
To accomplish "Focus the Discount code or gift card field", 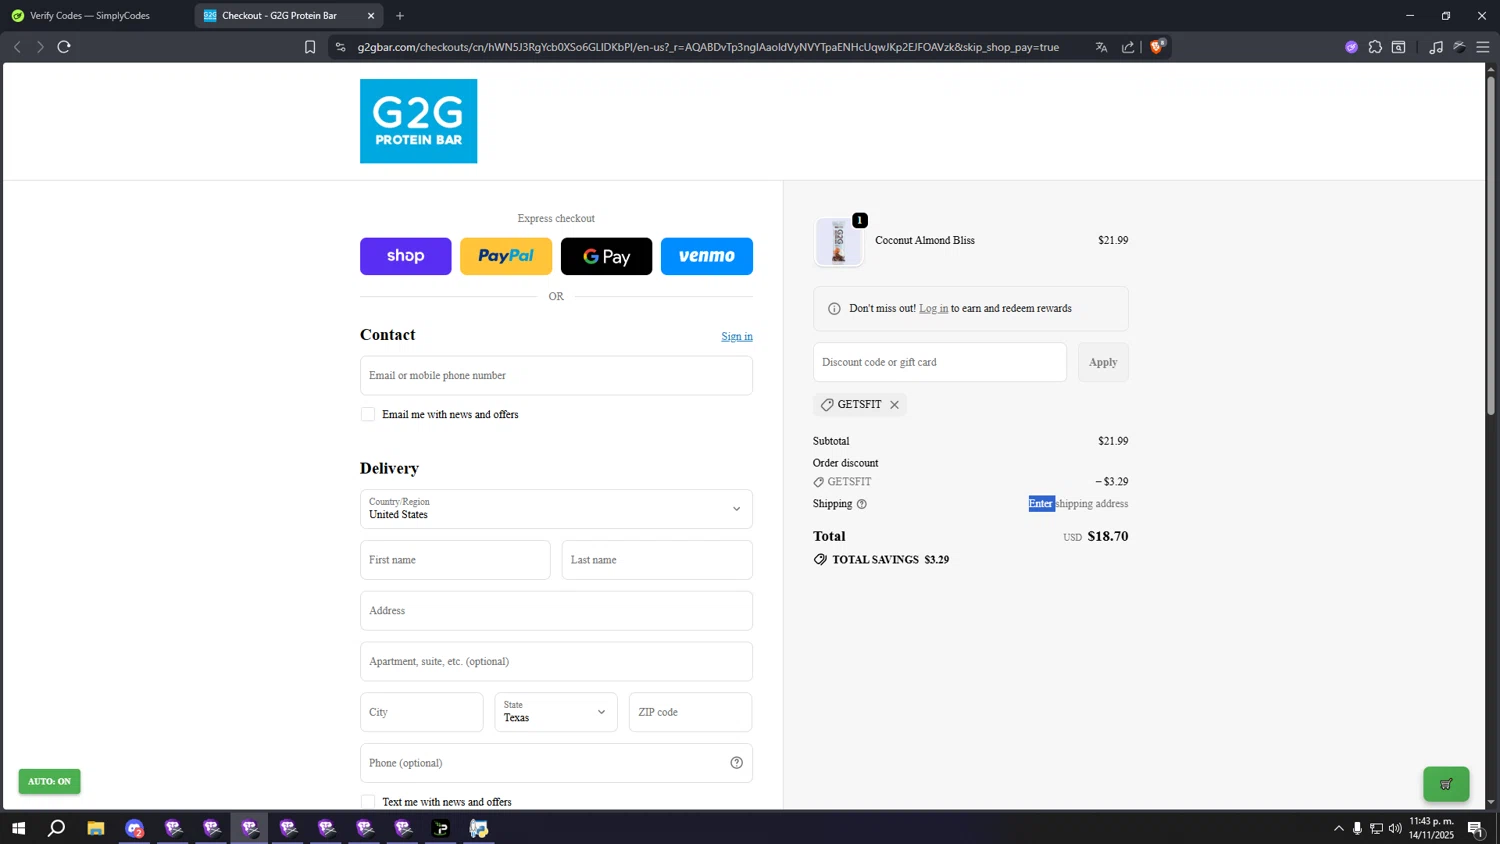I will [940, 362].
